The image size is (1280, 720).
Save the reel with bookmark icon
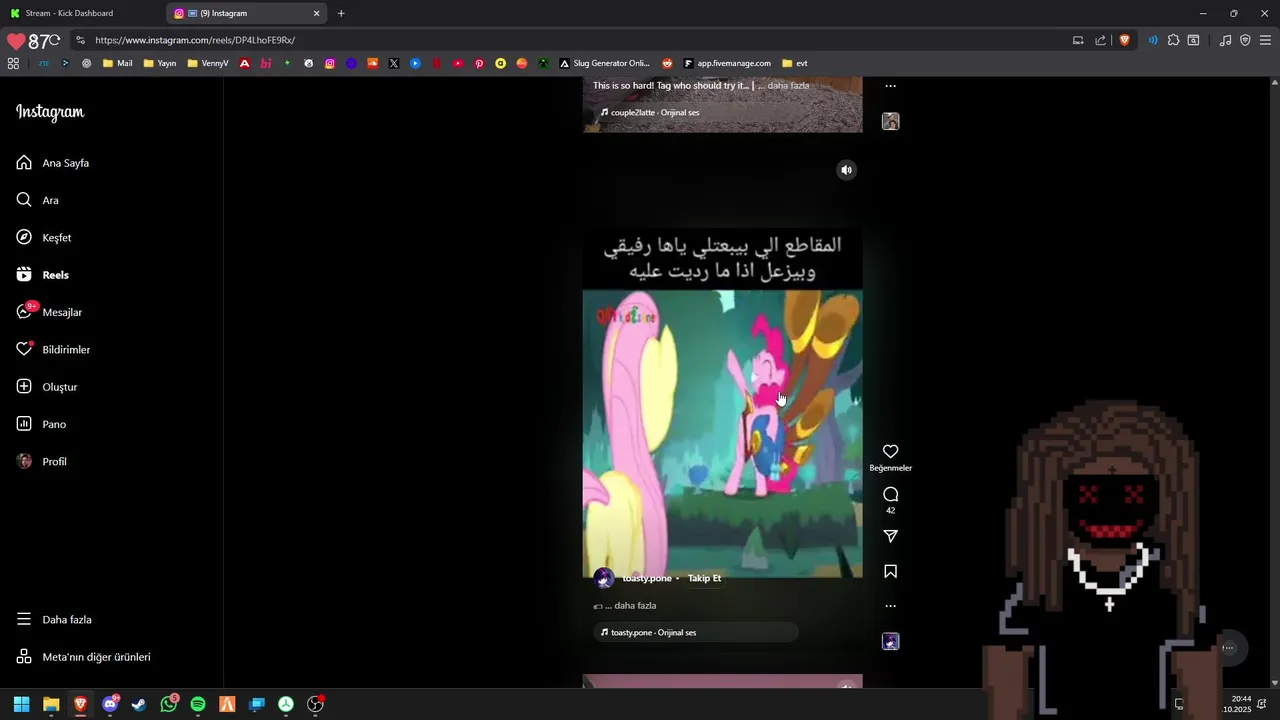(x=890, y=572)
